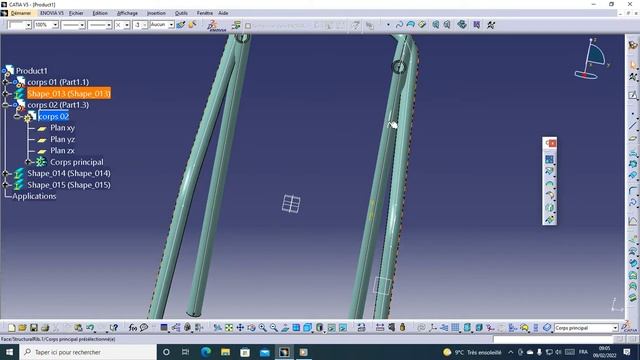The height and width of the screenshot is (360, 640).
Task: Open the Corps principal combo box dropdown
Action: tap(615, 328)
